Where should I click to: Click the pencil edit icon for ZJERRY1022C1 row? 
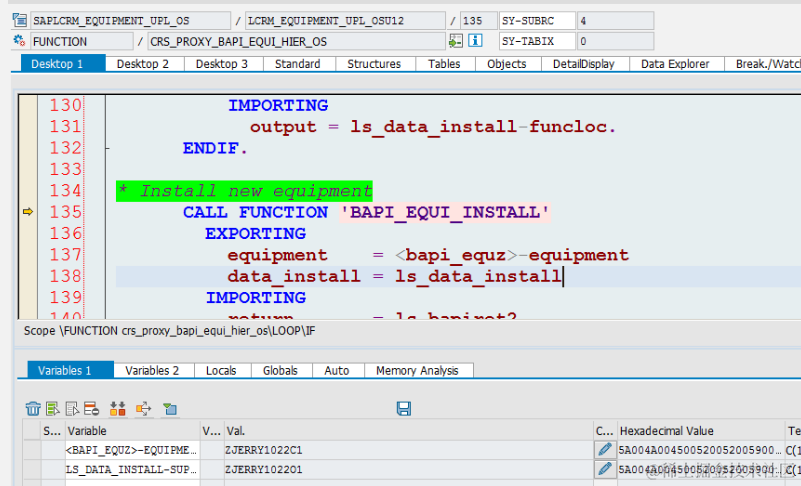click(x=604, y=450)
